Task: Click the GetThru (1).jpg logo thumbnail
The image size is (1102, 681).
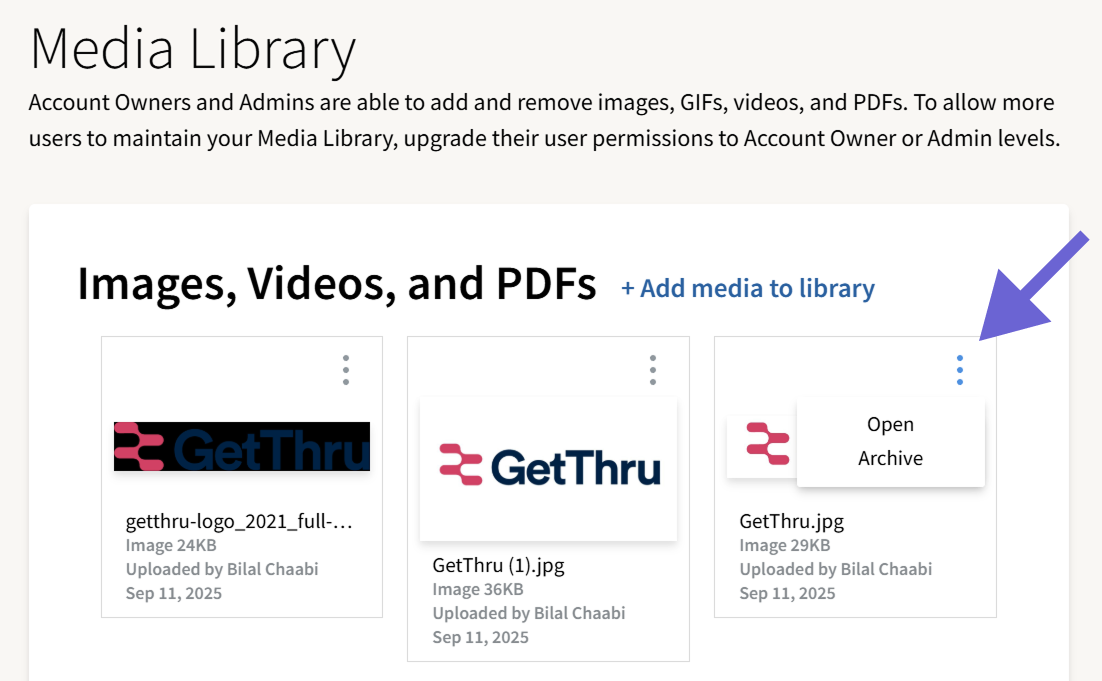Action: click(x=548, y=469)
